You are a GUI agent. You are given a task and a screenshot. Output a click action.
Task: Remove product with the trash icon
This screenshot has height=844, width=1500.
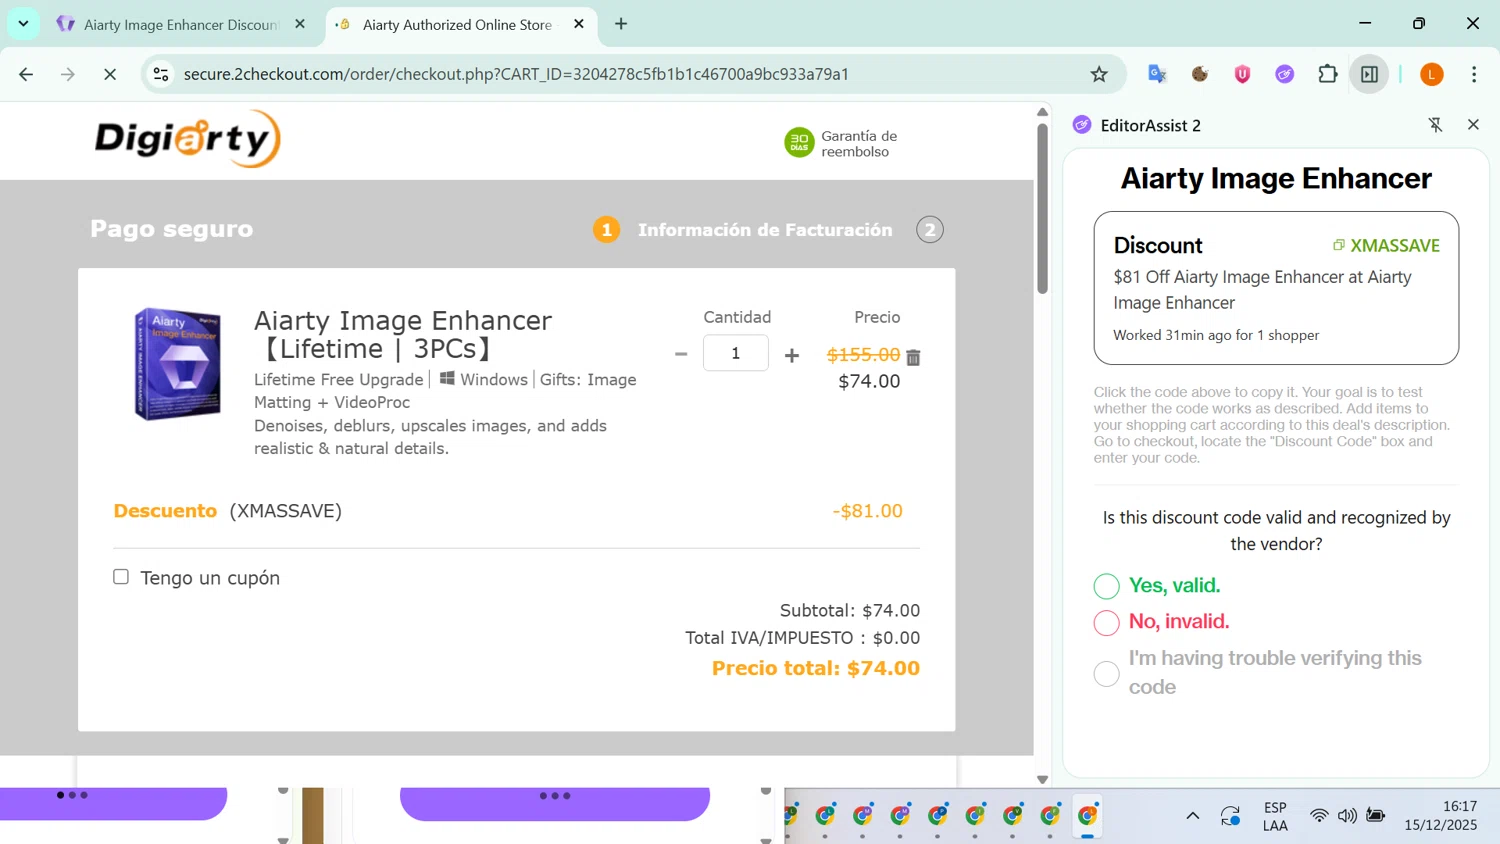(913, 357)
